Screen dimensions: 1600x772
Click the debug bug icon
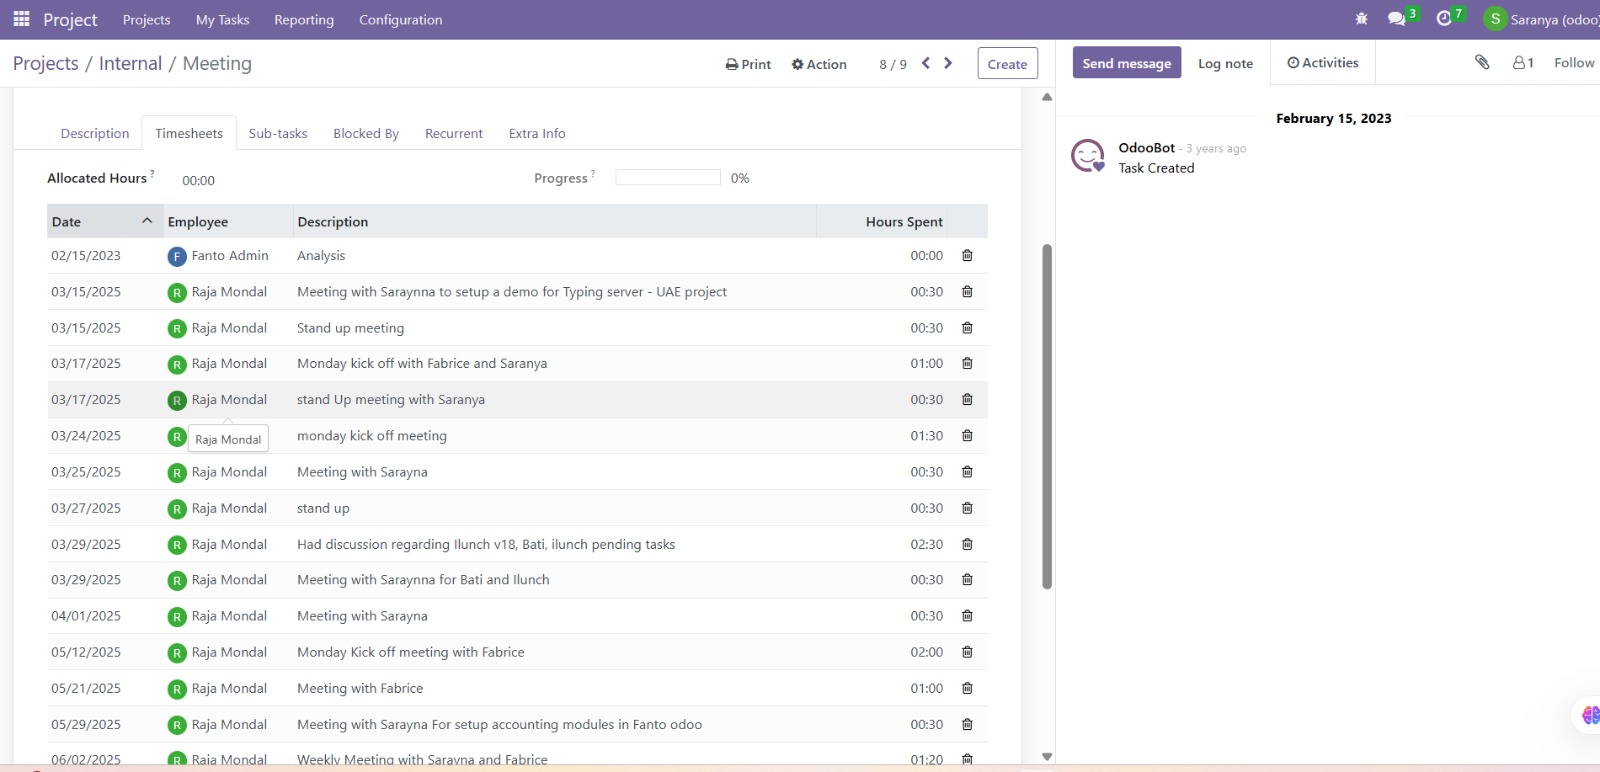pyautogui.click(x=1361, y=19)
